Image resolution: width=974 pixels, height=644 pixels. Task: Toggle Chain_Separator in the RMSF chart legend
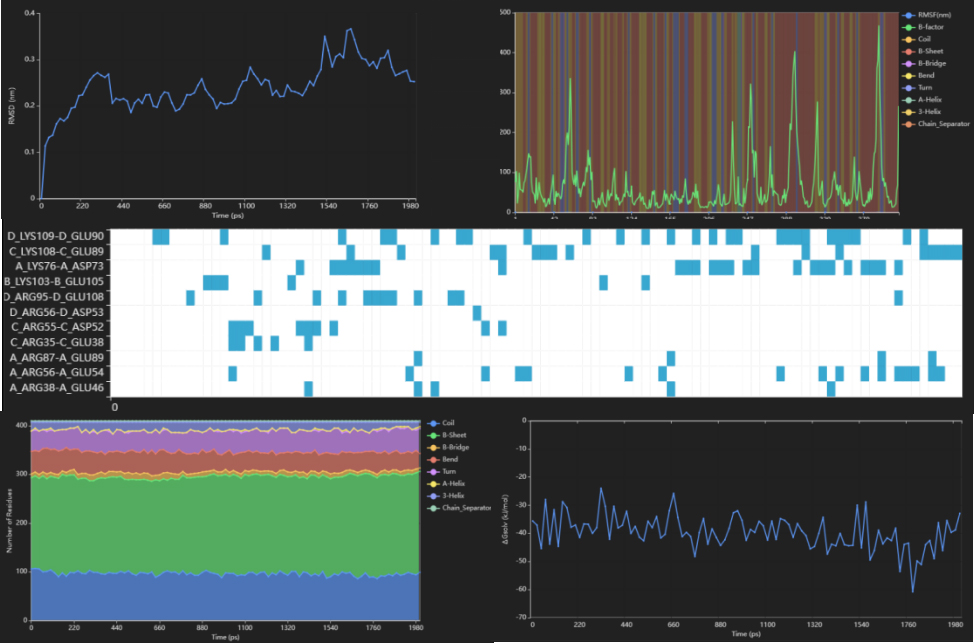pyautogui.click(x=937, y=124)
